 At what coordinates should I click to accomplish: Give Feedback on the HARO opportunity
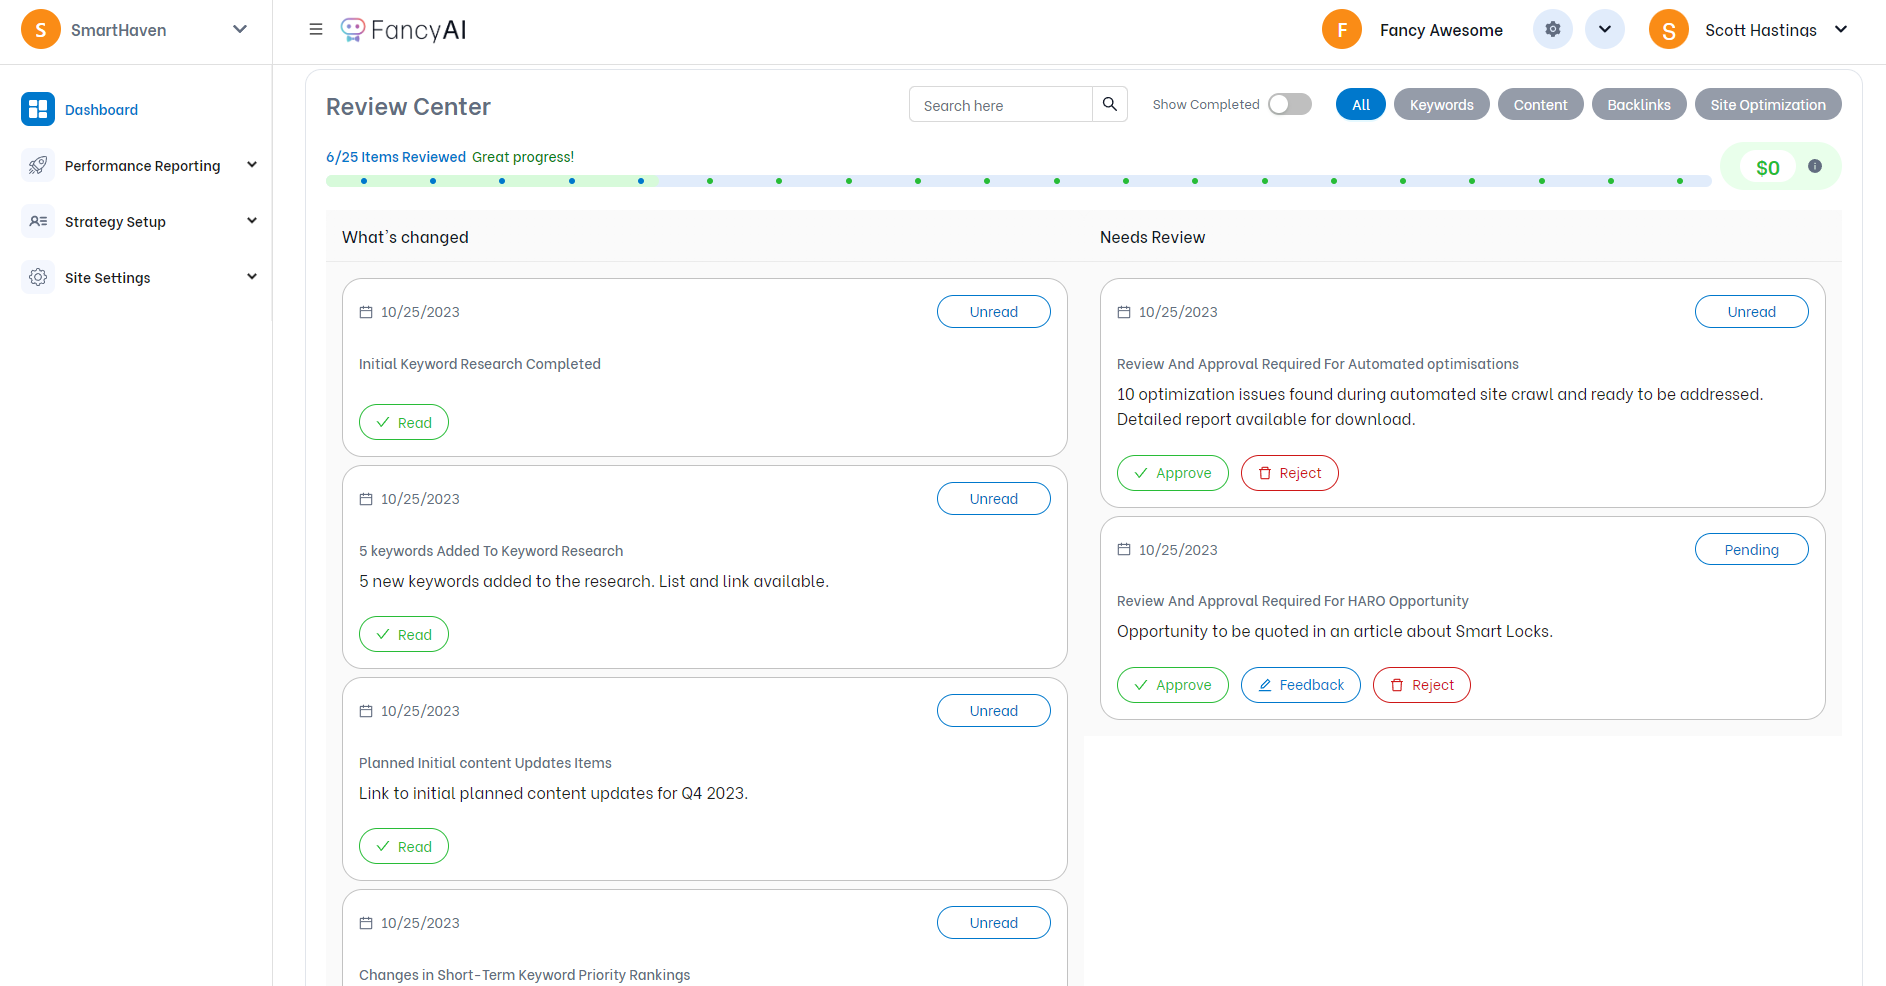coord(1300,686)
